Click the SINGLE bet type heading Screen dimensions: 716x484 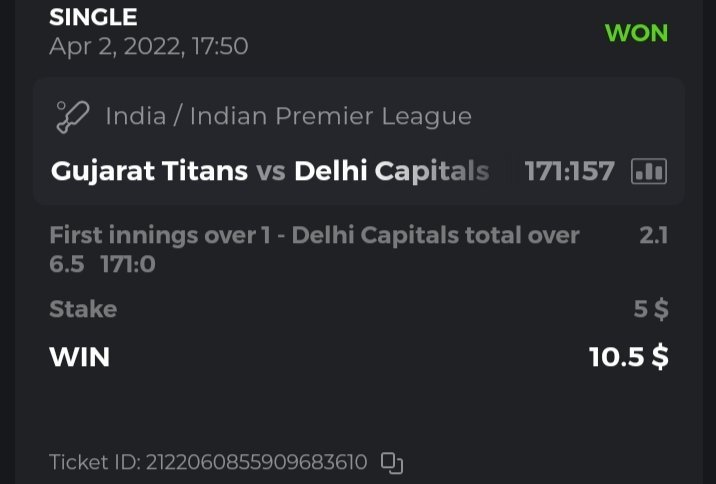point(93,17)
